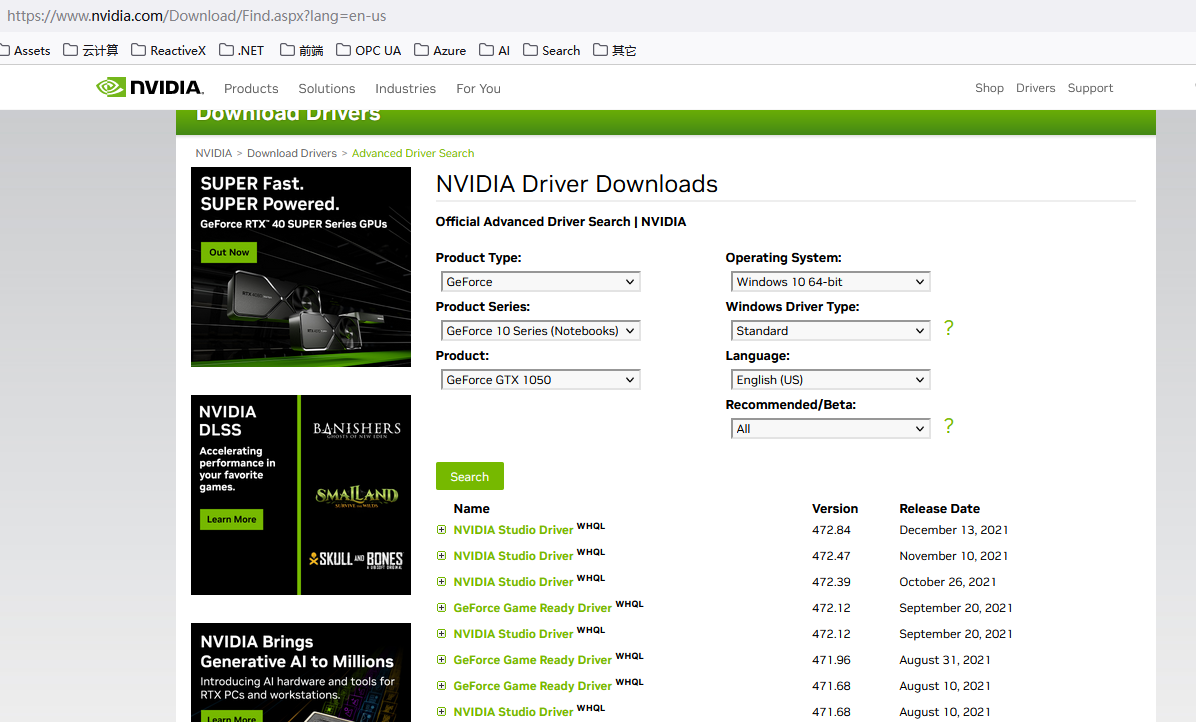Open the Industries menu
The image size is (1196, 722).
click(405, 88)
